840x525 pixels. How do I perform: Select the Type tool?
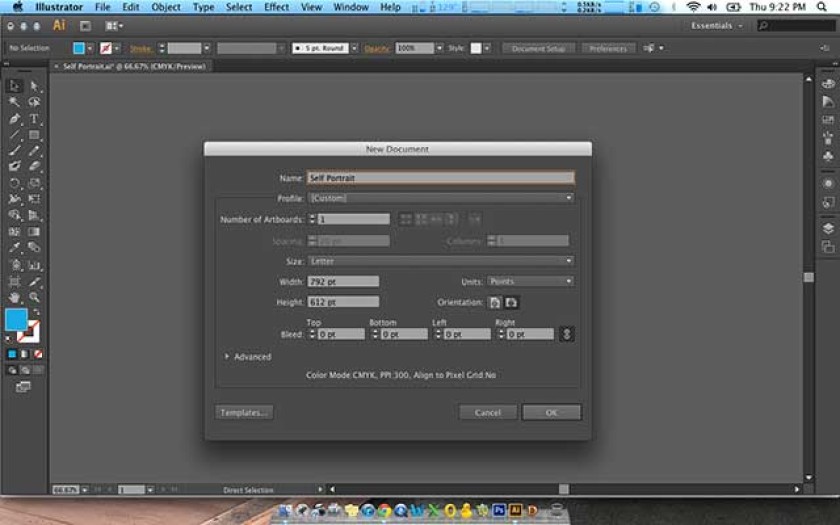34,118
